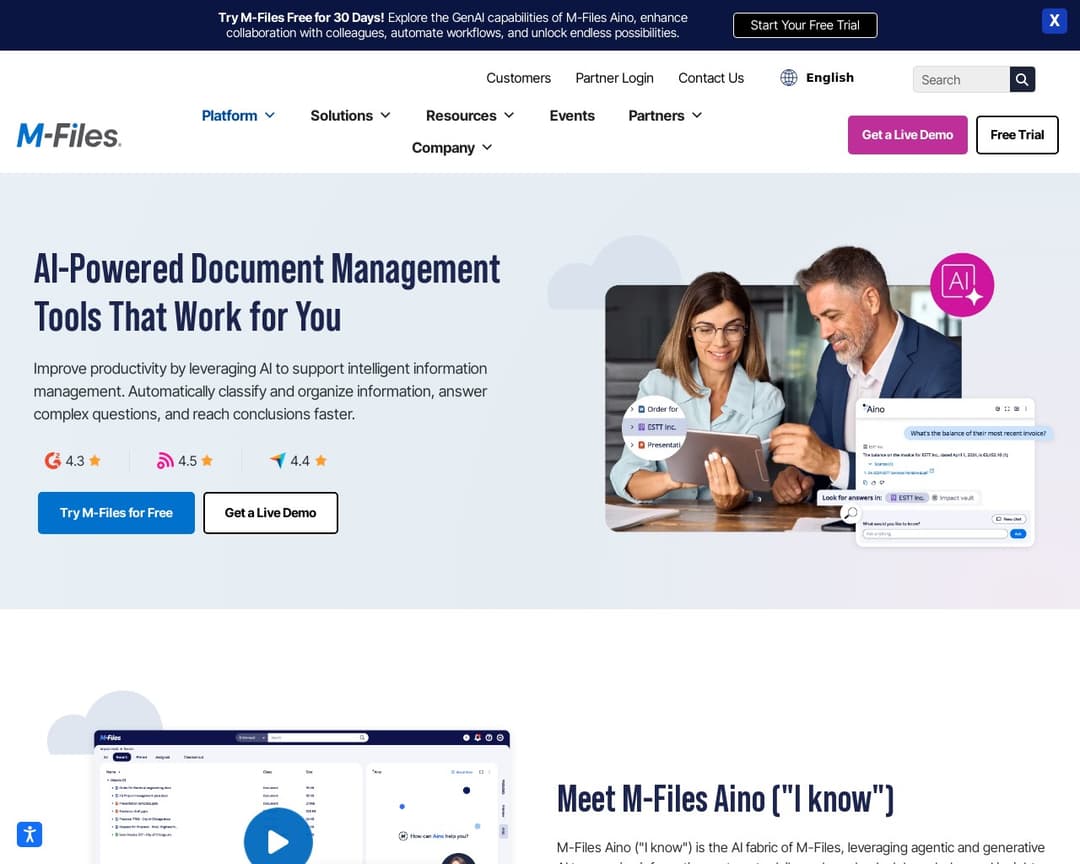Expand the Partners menu
The height and width of the screenshot is (864, 1080).
point(665,116)
